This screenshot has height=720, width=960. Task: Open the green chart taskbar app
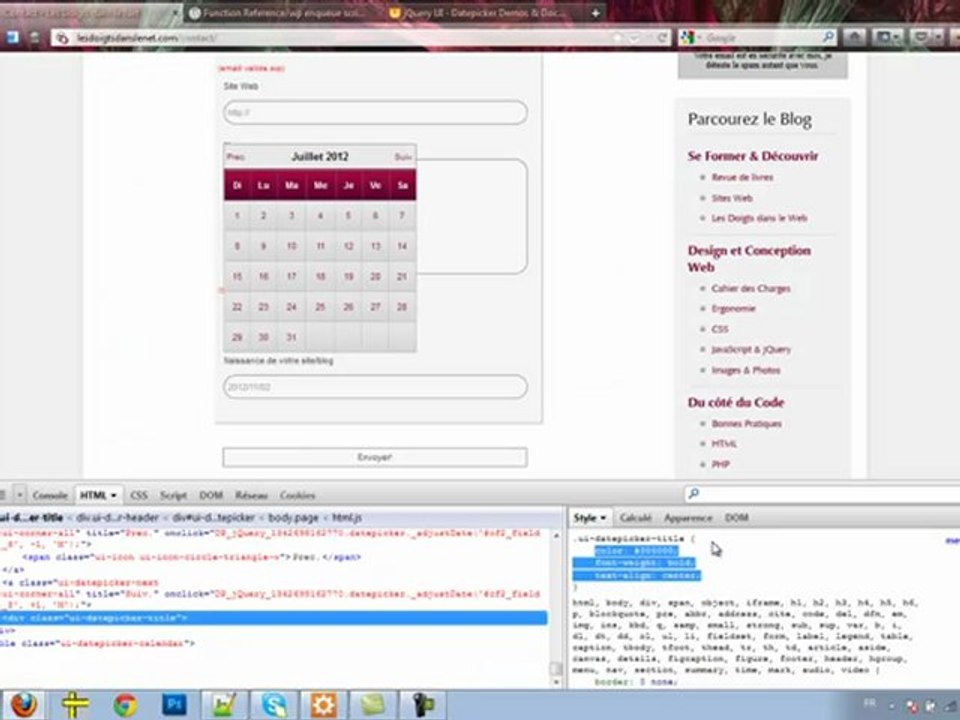click(224, 705)
